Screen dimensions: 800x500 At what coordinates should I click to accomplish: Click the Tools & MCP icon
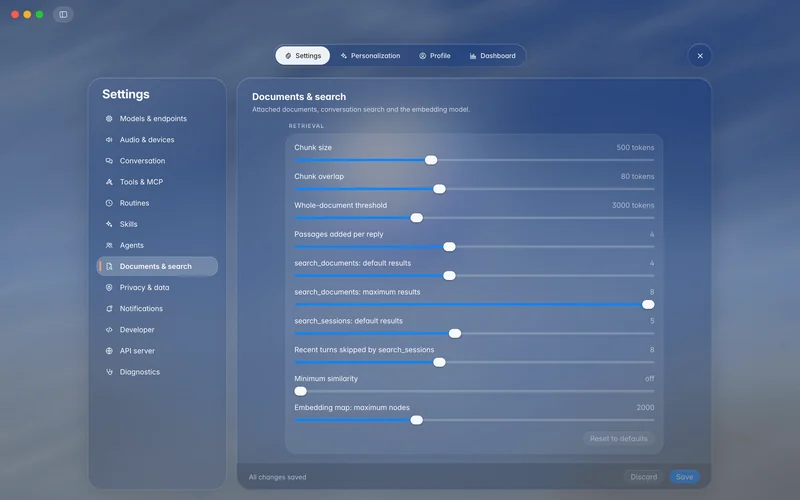point(109,182)
